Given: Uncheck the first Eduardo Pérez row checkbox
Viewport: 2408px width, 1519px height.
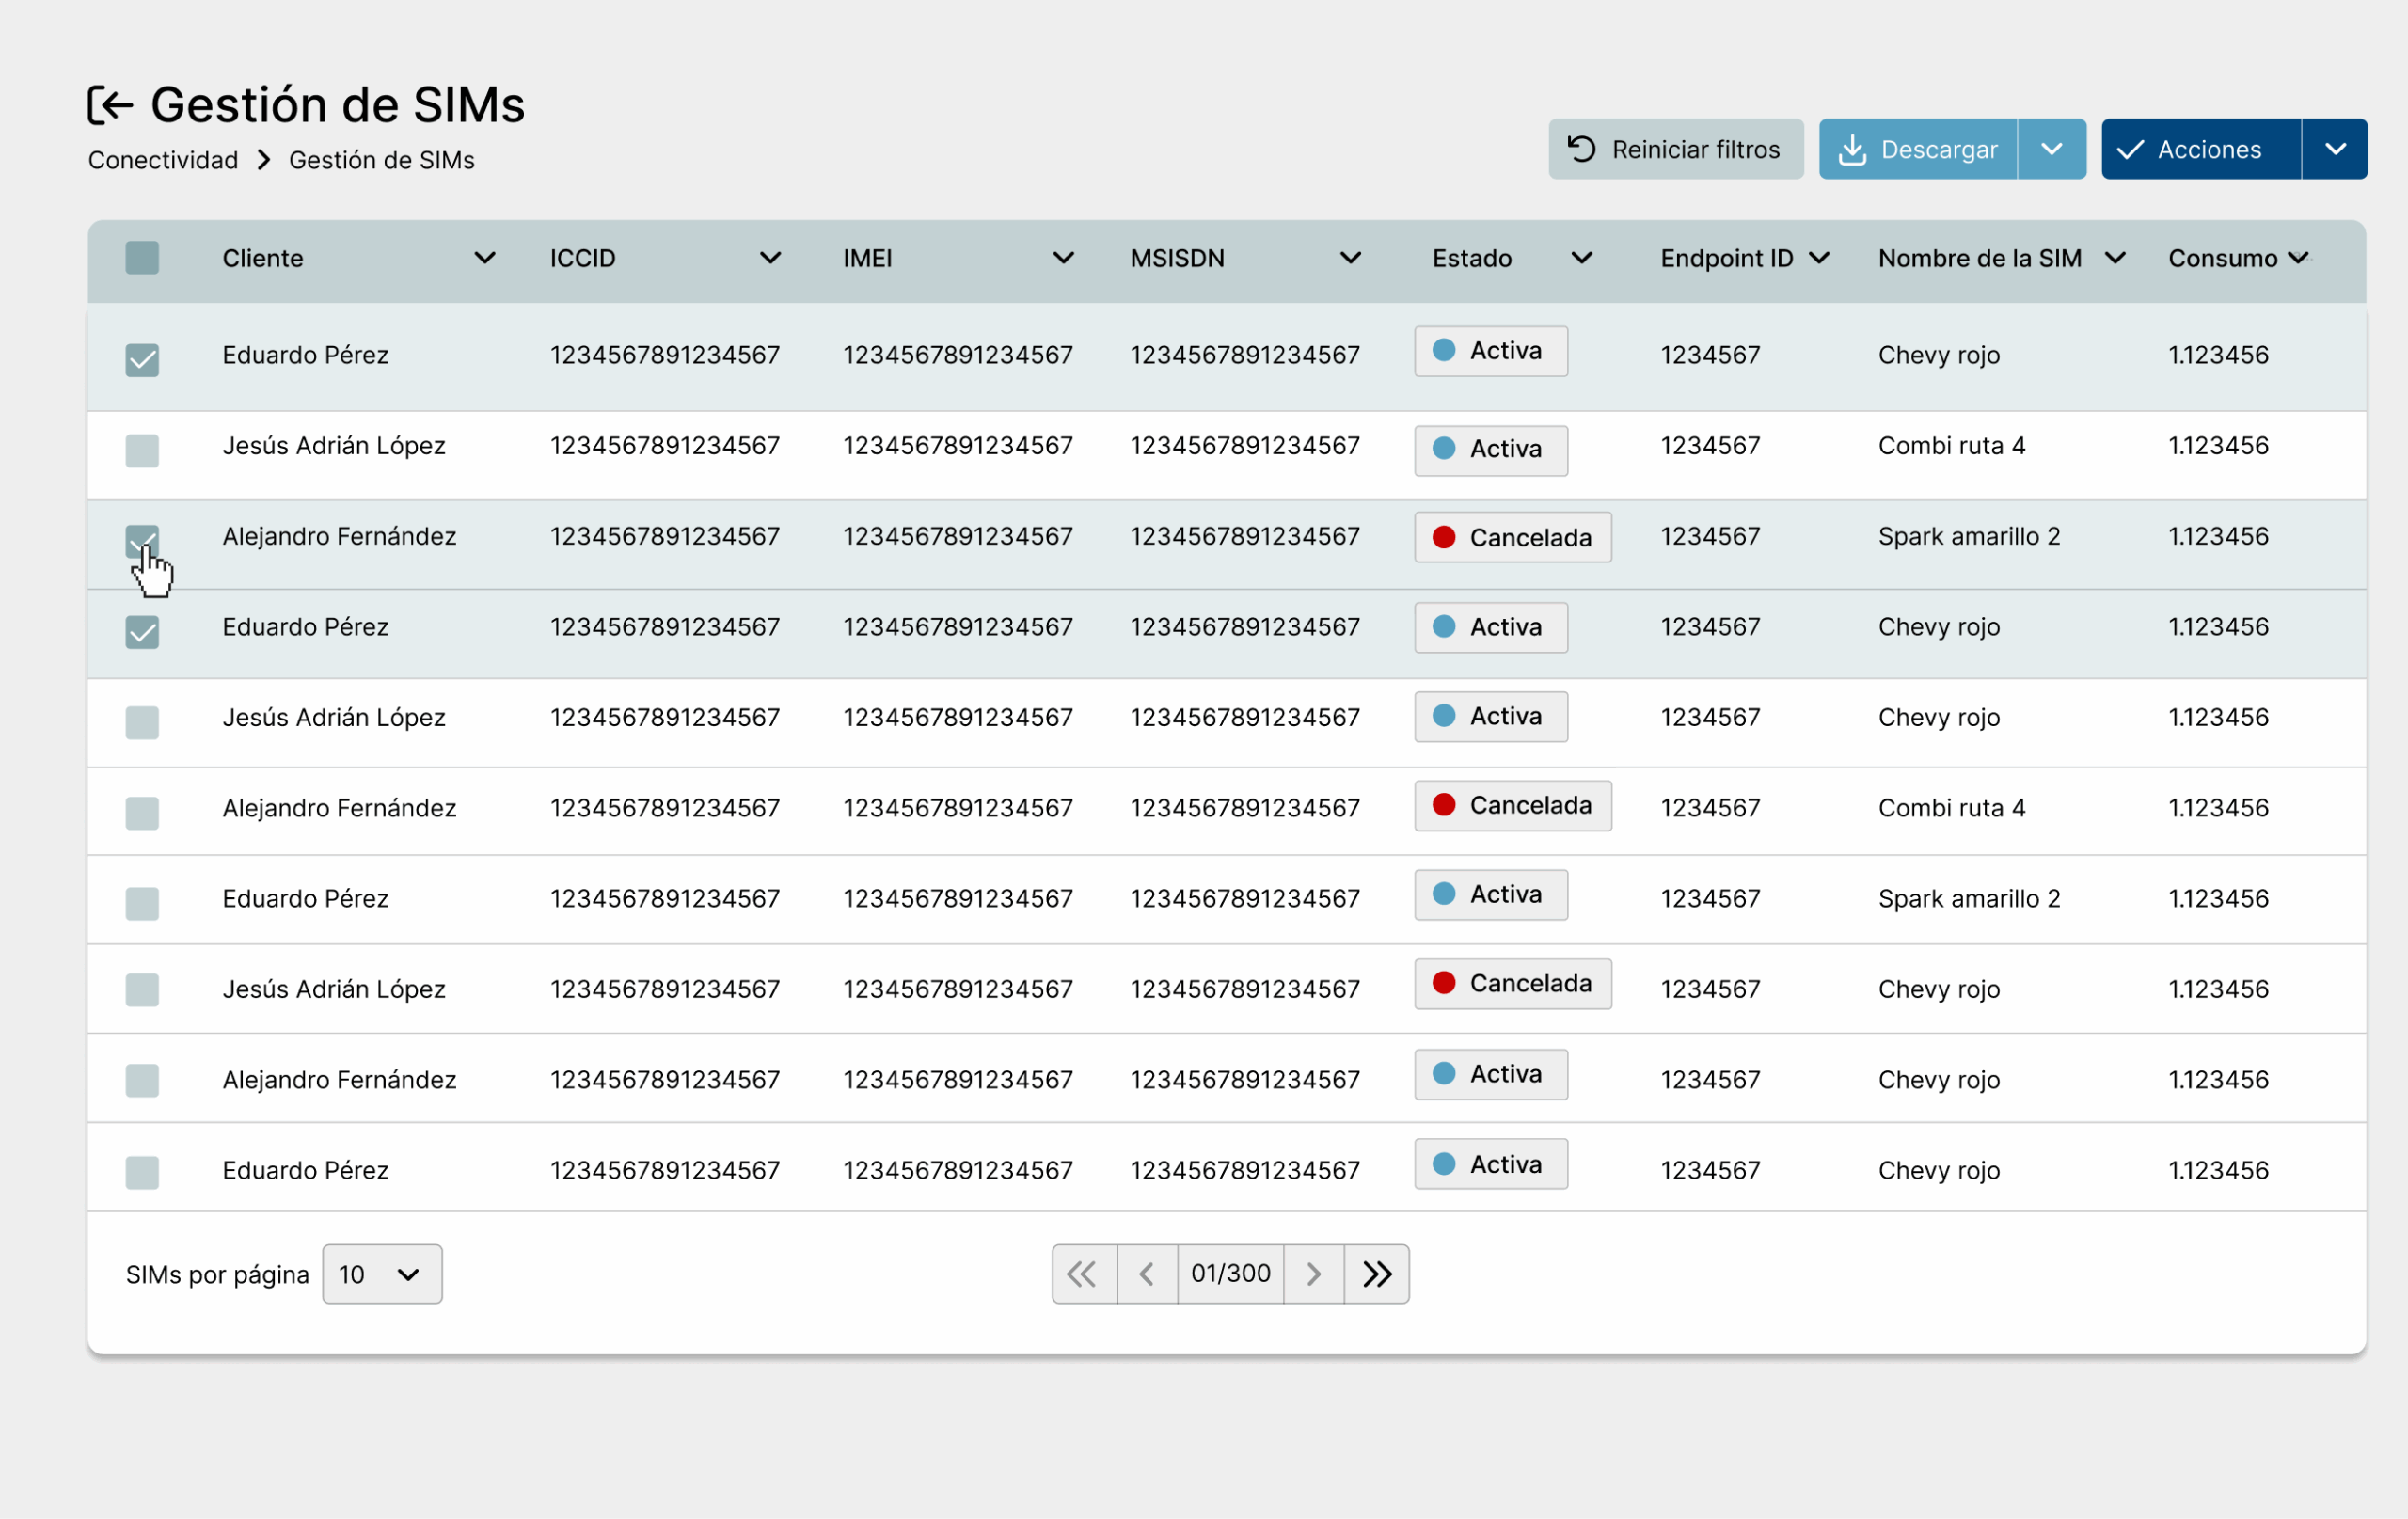Looking at the screenshot, I should 142,360.
